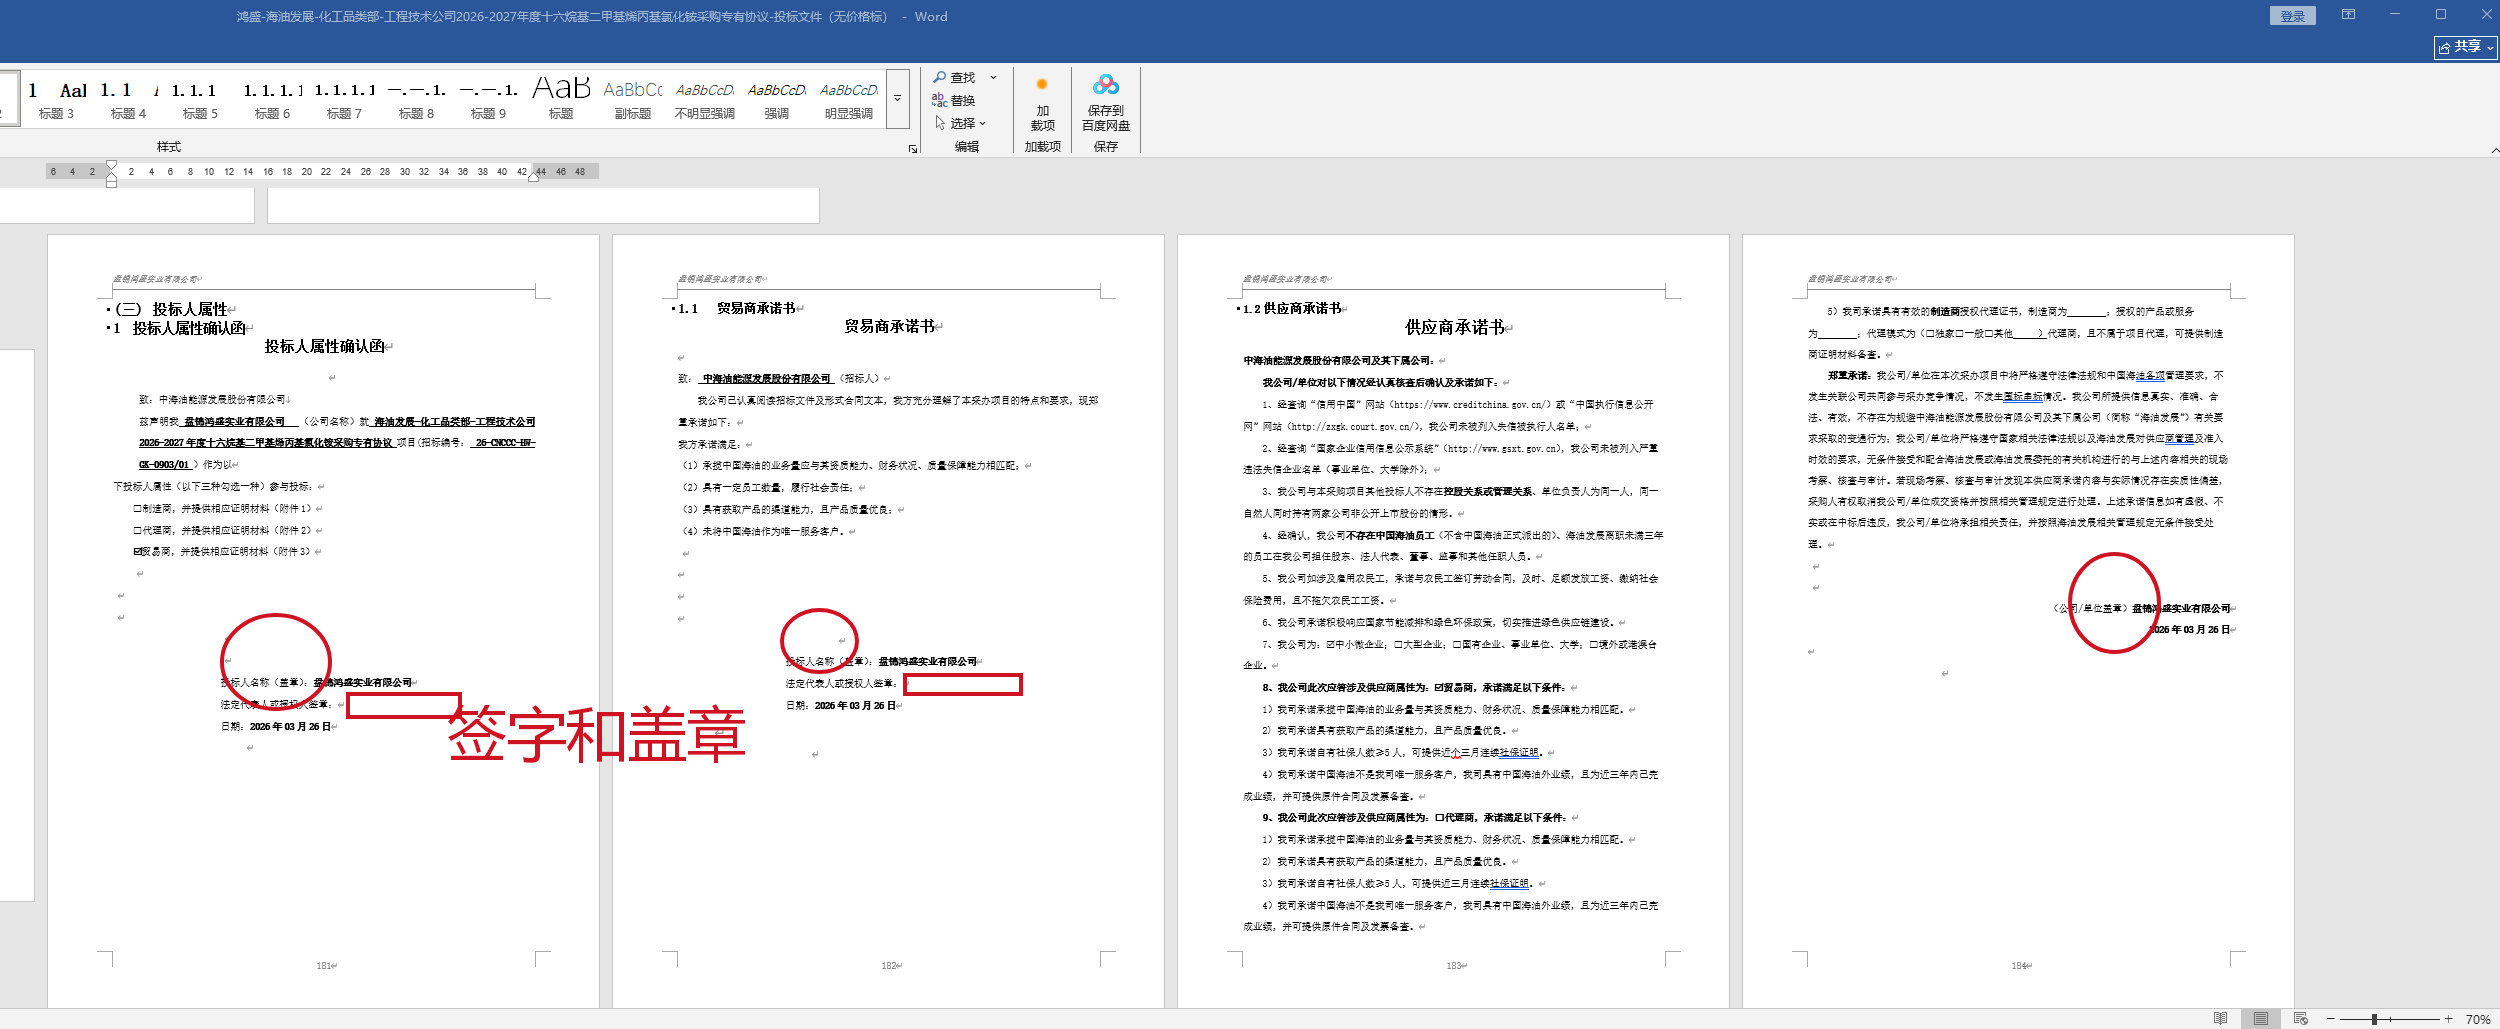Open the creditchina.gov.cn URL in the document
The width and height of the screenshot is (2500, 1029).
[1470, 405]
